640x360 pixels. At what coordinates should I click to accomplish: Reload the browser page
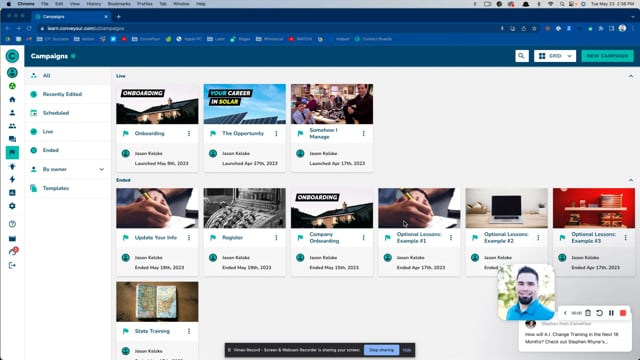(x=29, y=29)
